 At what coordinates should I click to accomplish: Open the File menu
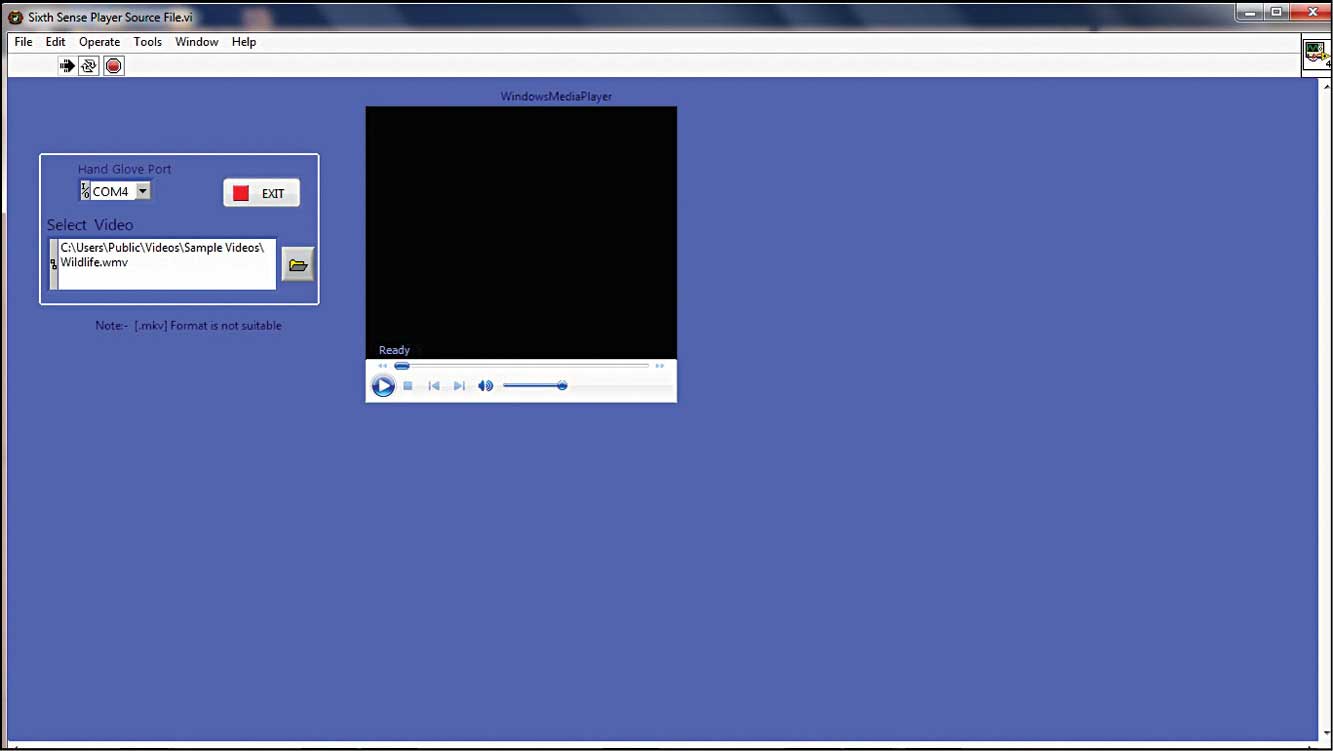tap(23, 42)
